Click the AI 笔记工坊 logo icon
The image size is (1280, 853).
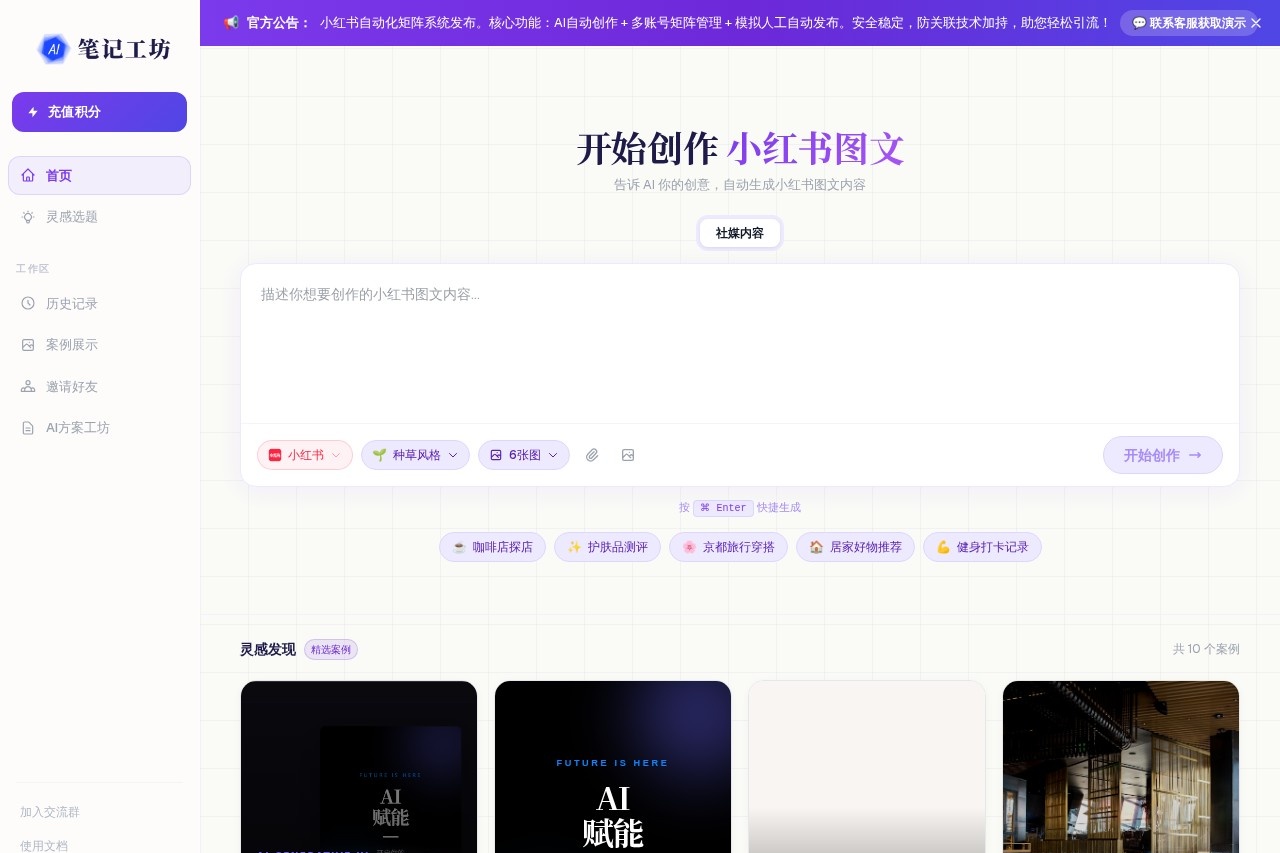point(53,49)
